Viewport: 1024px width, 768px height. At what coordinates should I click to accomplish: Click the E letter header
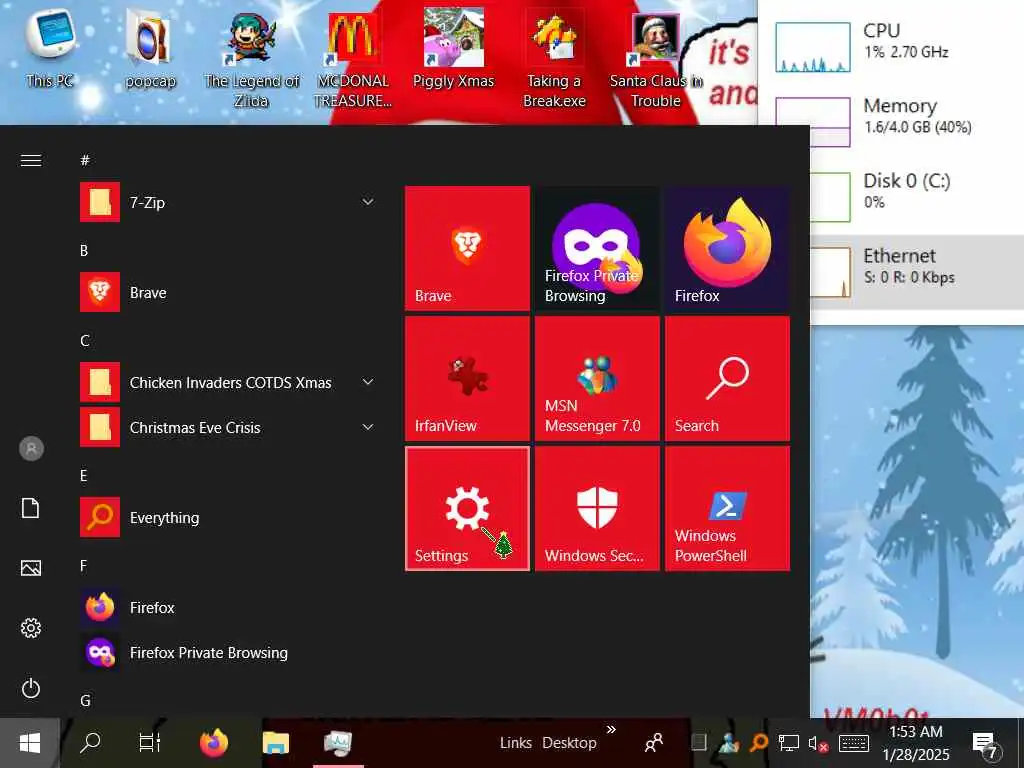[84, 475]
